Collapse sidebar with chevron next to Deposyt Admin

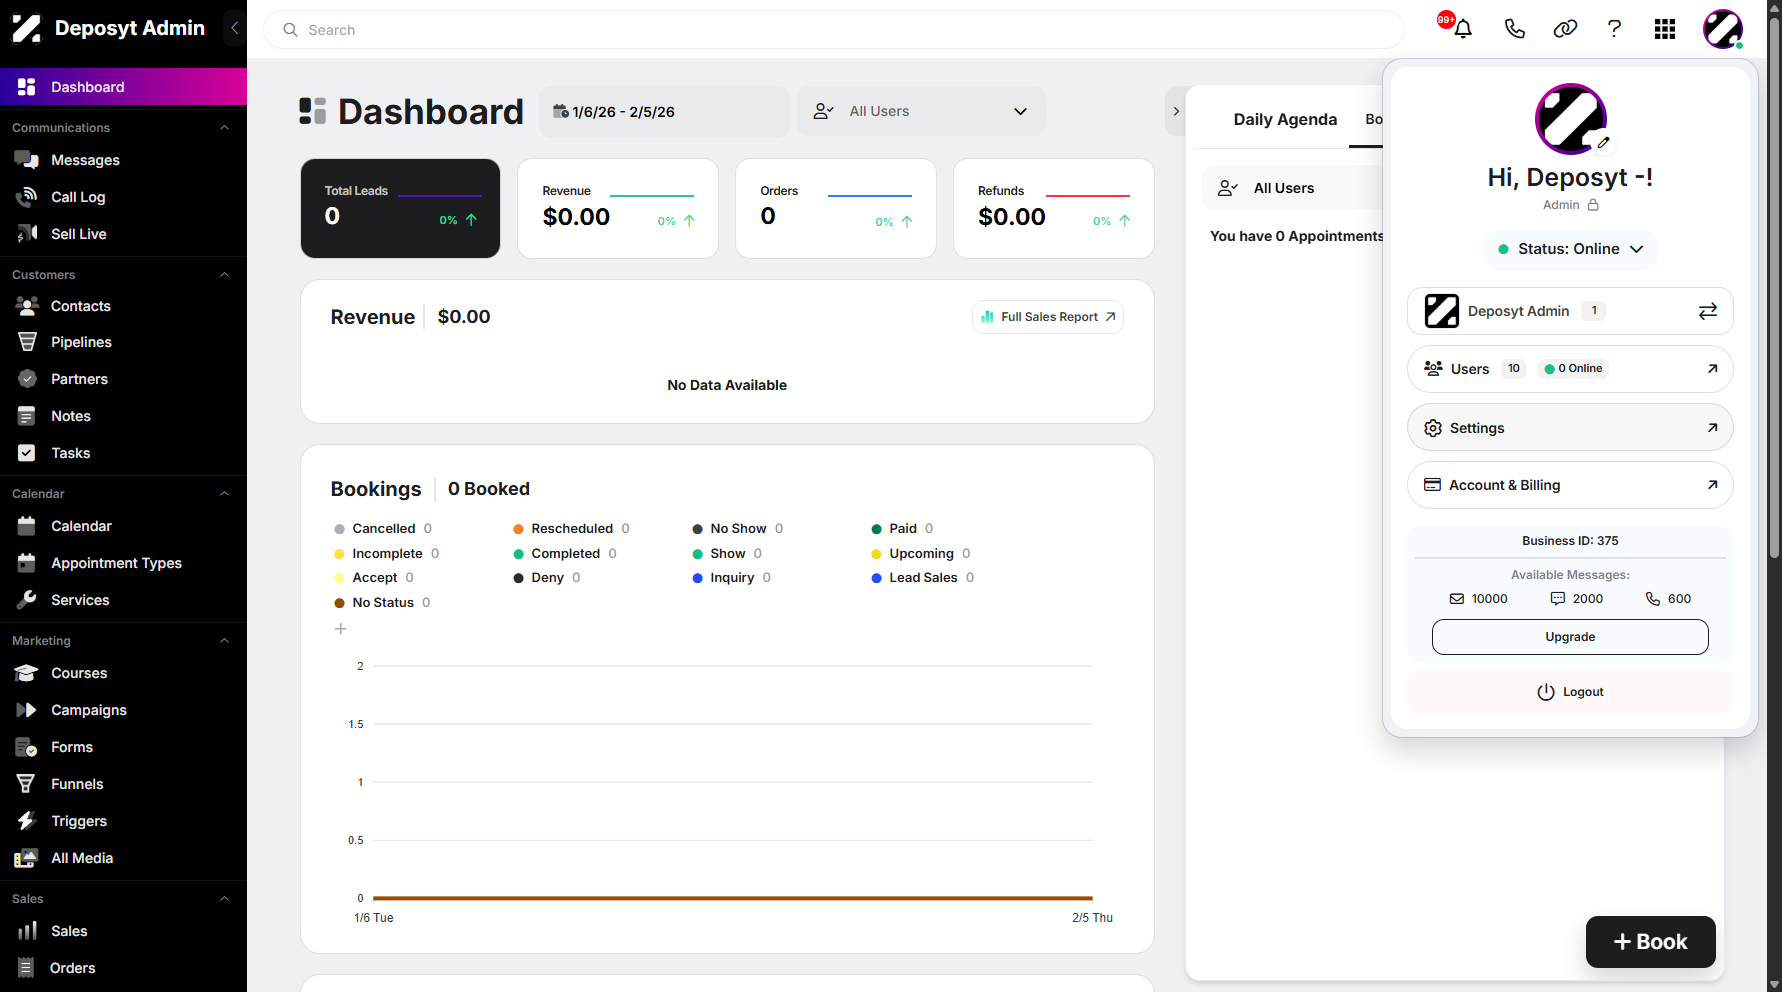(x=234, y=28)
